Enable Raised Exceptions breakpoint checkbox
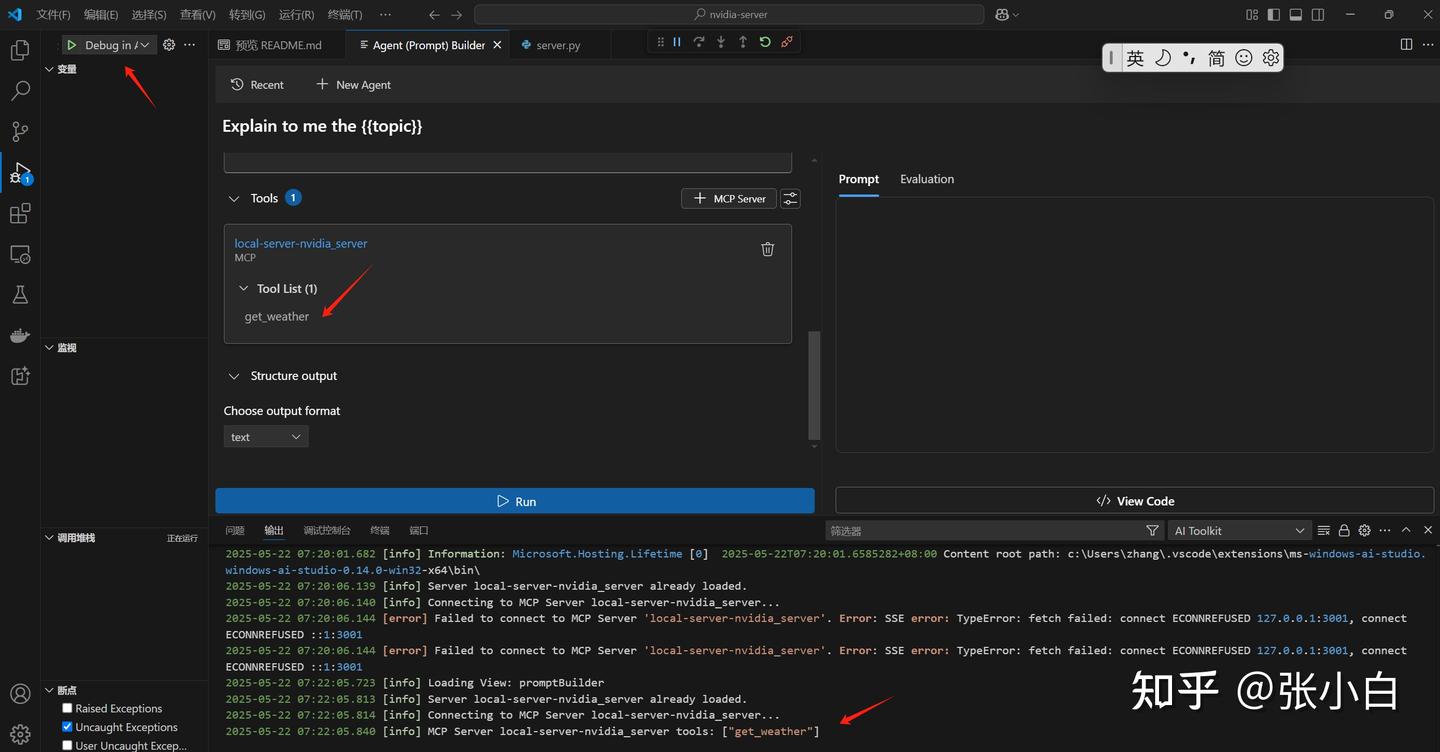Screen dimensions: 1440x752 click(68, 708)
